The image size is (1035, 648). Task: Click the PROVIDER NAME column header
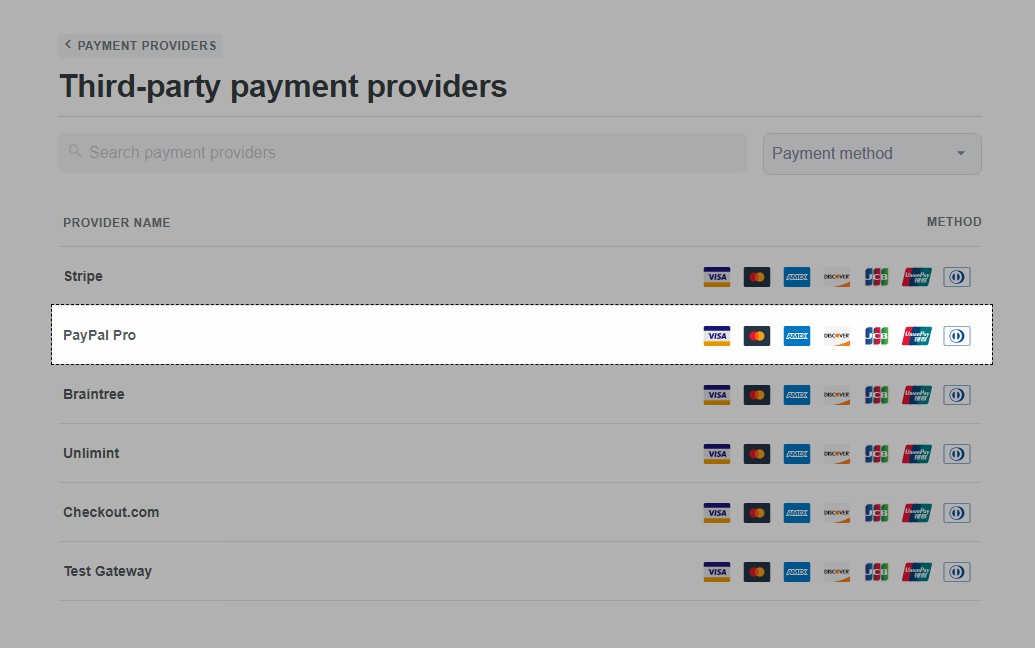click(116, 222)
